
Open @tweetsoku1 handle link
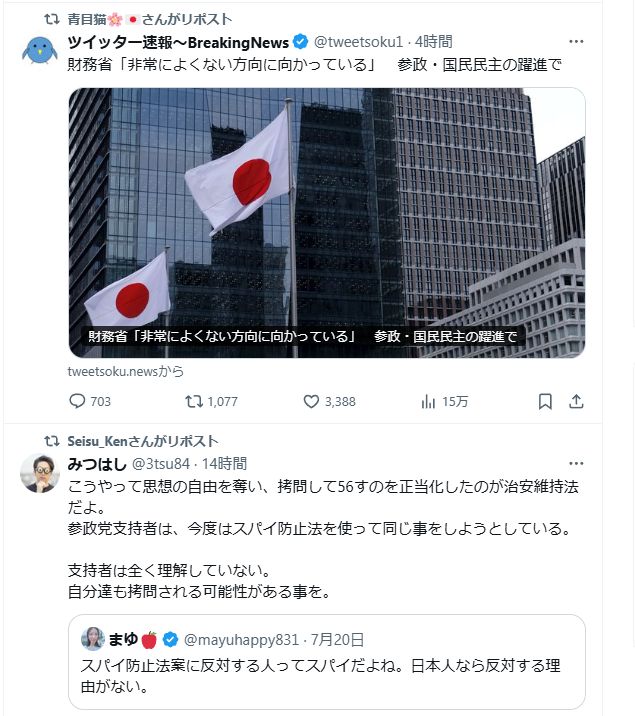(x=358, y=42)
